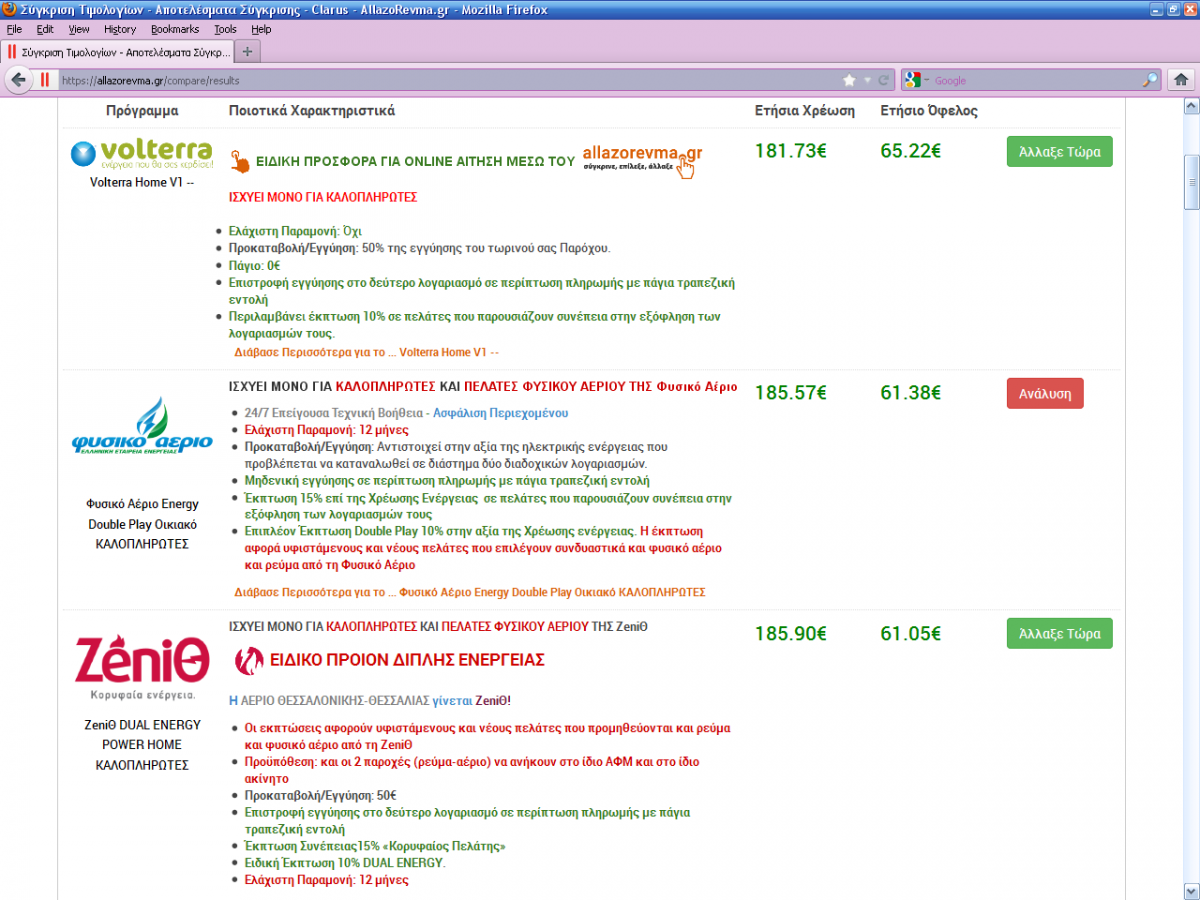
Task: Open the View menu
Action: click(x=79, y=29)
